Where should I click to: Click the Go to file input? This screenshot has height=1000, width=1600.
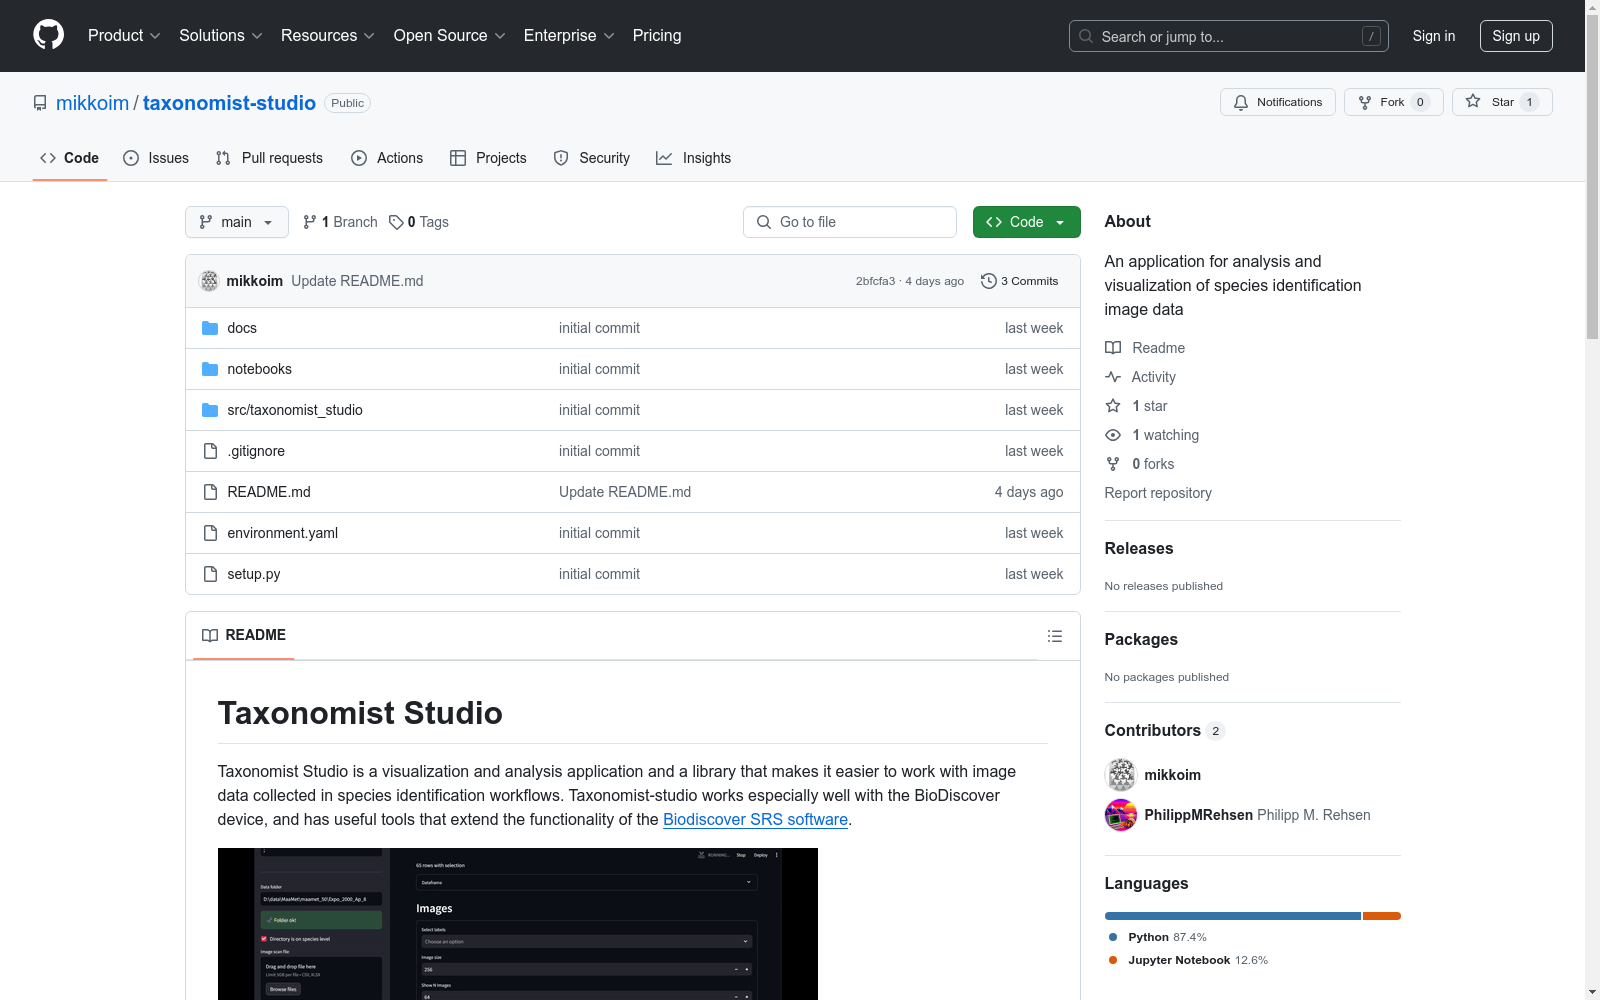[x=850, y=222]
